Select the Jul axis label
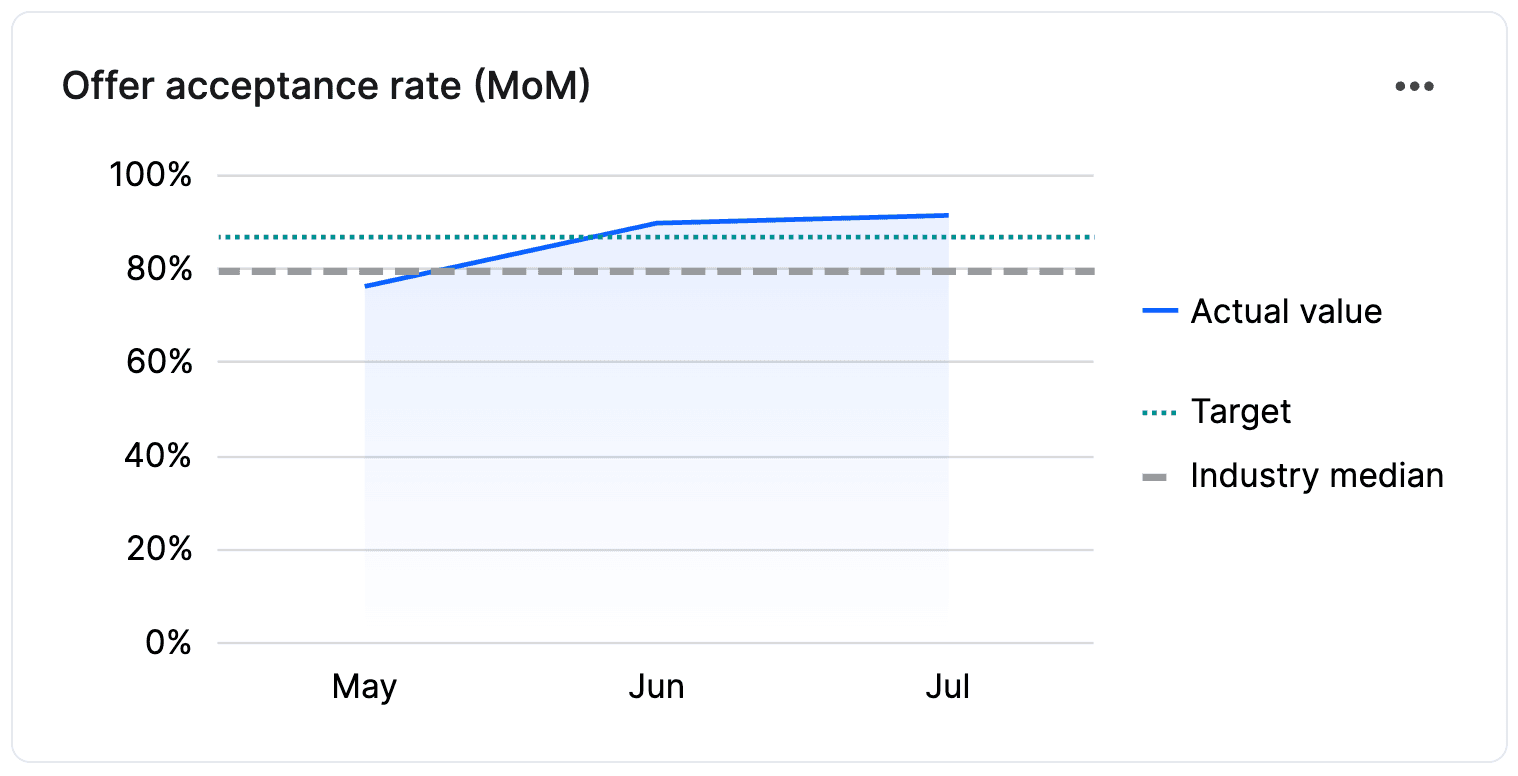1518x776 pixels. click(946, 686)
